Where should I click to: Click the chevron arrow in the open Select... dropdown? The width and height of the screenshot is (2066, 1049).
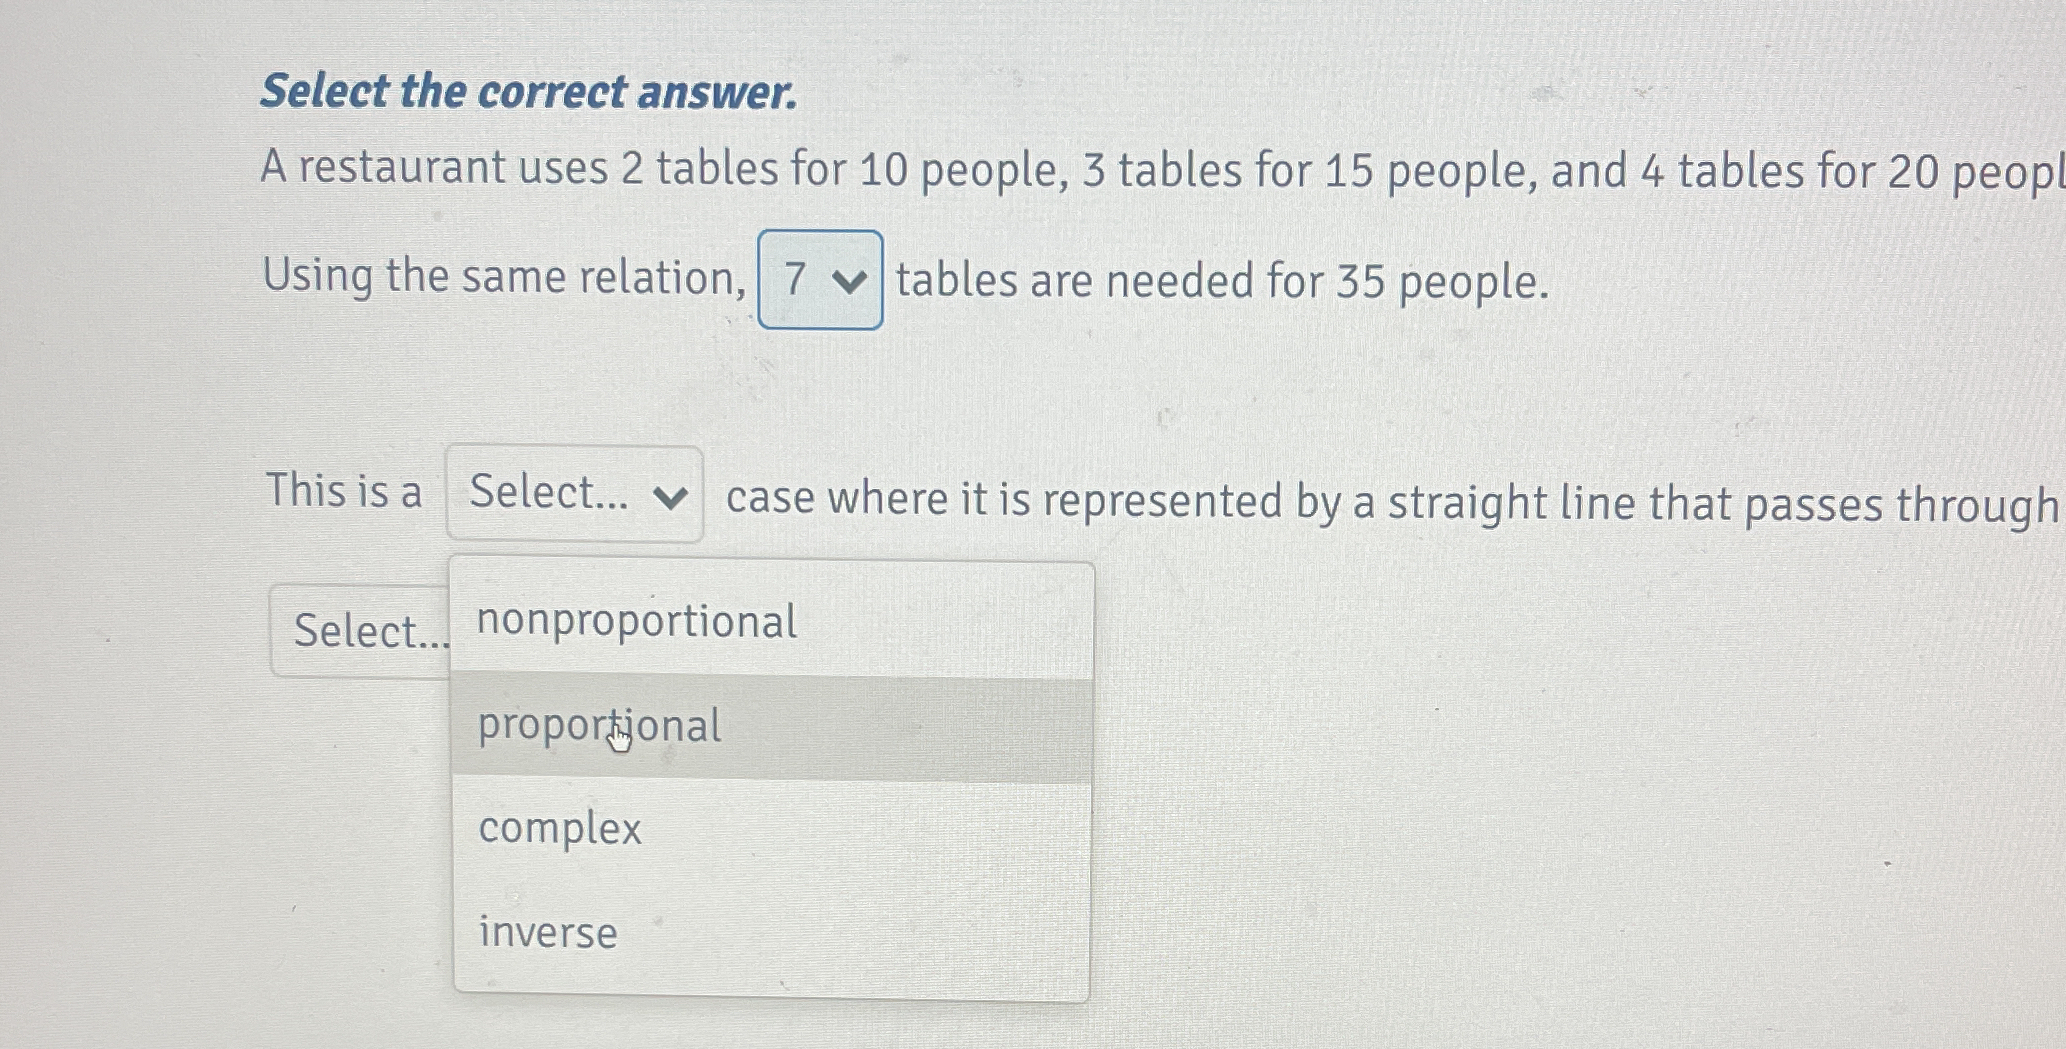(669, 497)
